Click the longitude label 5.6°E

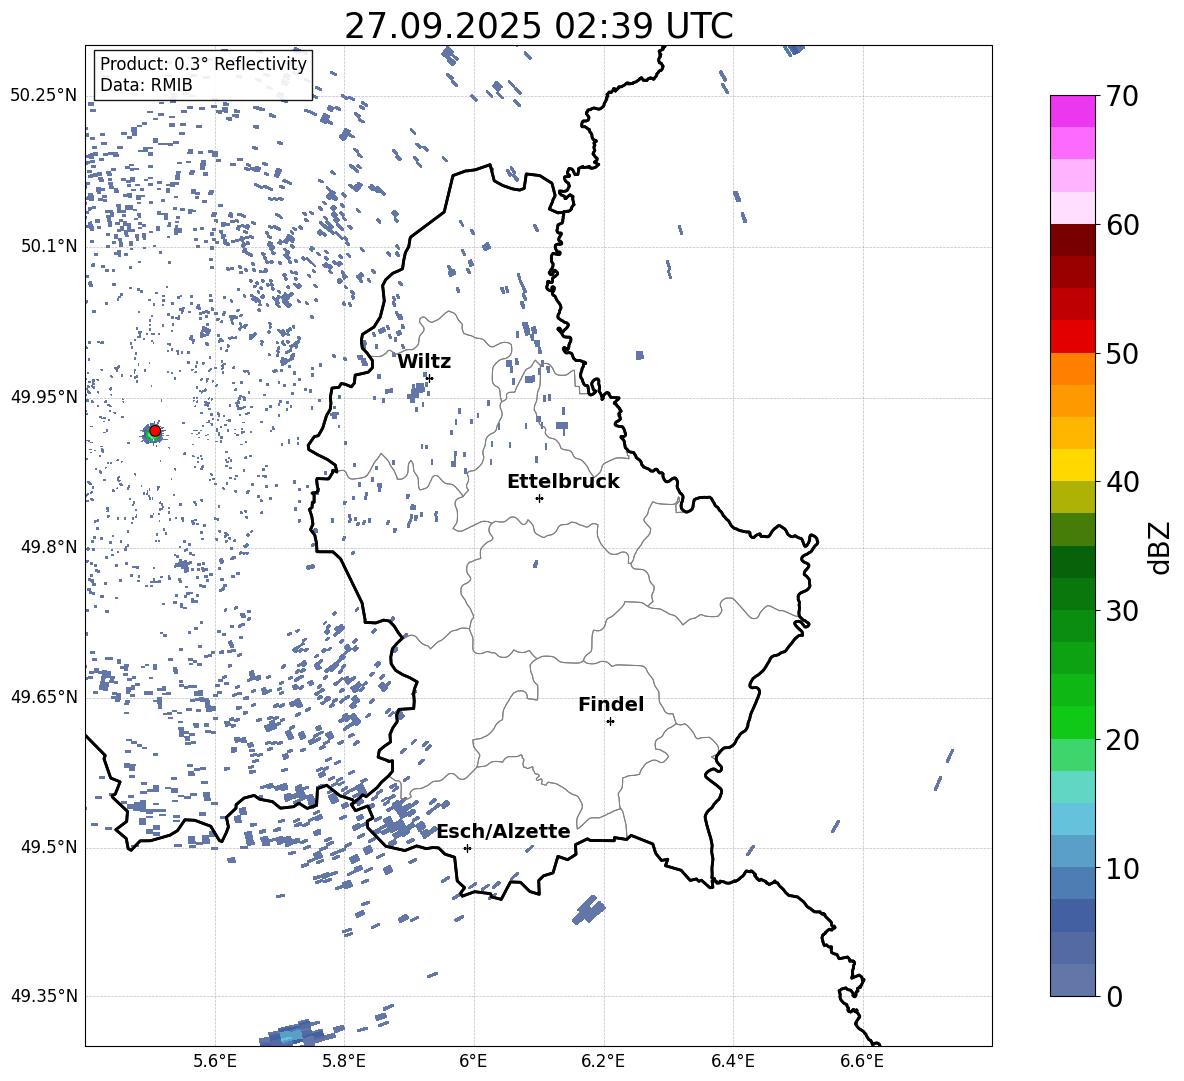coord(215,1061)
